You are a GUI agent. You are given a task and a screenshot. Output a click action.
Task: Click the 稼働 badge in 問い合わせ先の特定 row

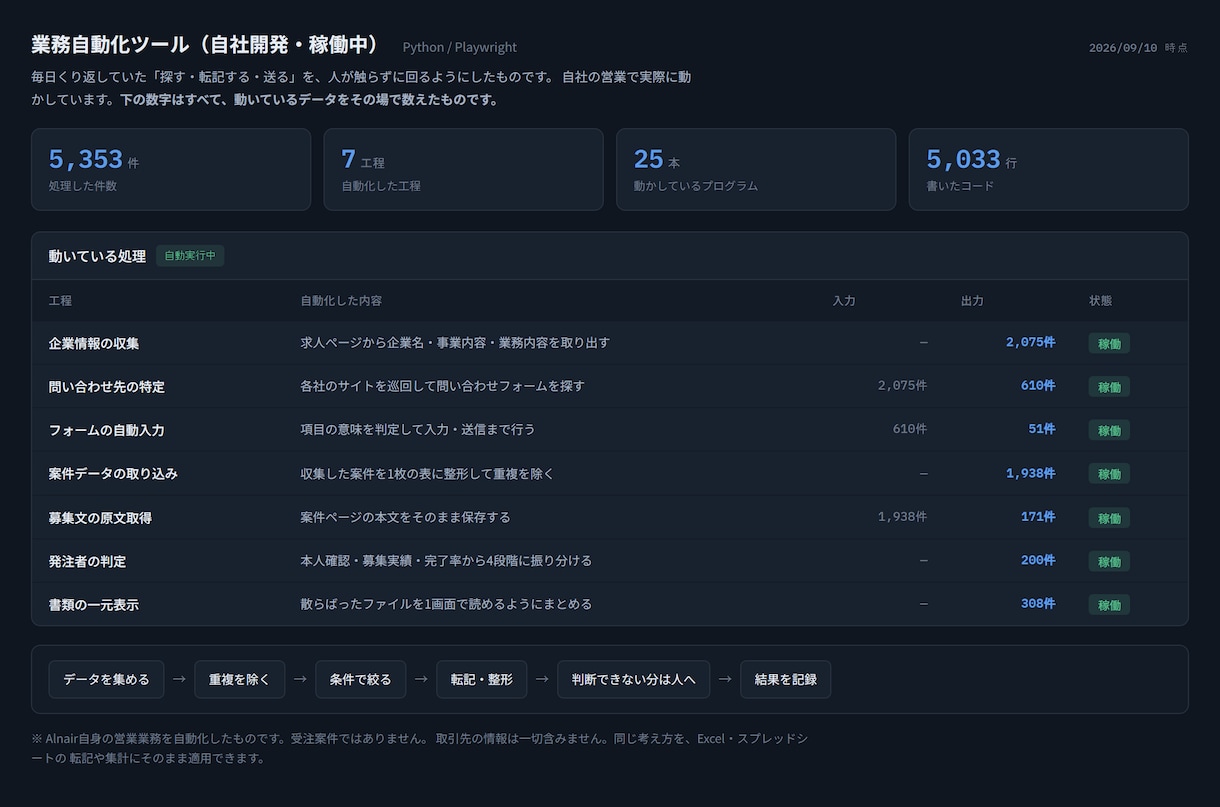click(1109, 386)
